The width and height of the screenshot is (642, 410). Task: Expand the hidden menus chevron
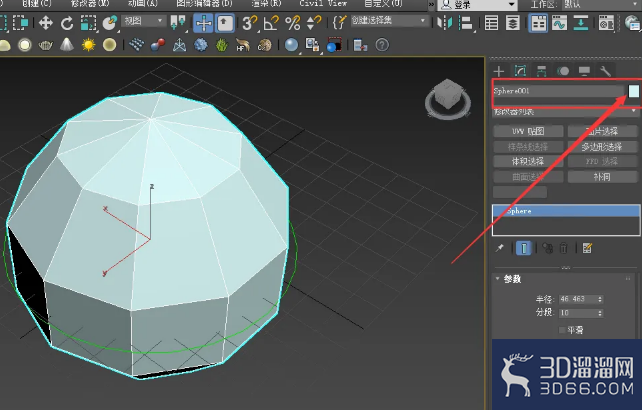pyautogui.click(x=432, y=4)
